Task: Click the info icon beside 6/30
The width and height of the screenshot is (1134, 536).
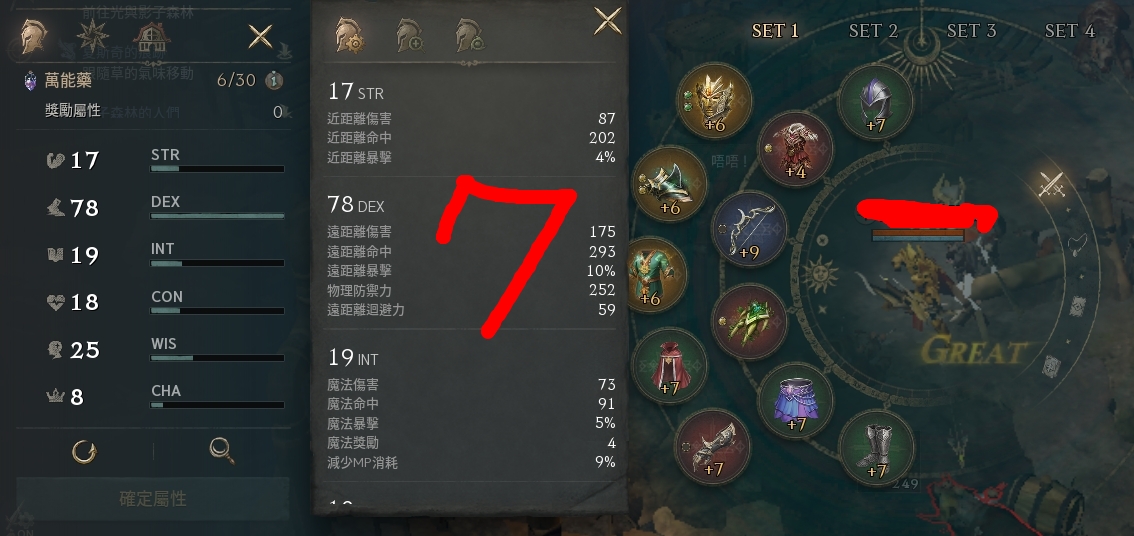Action: [273, 80]
